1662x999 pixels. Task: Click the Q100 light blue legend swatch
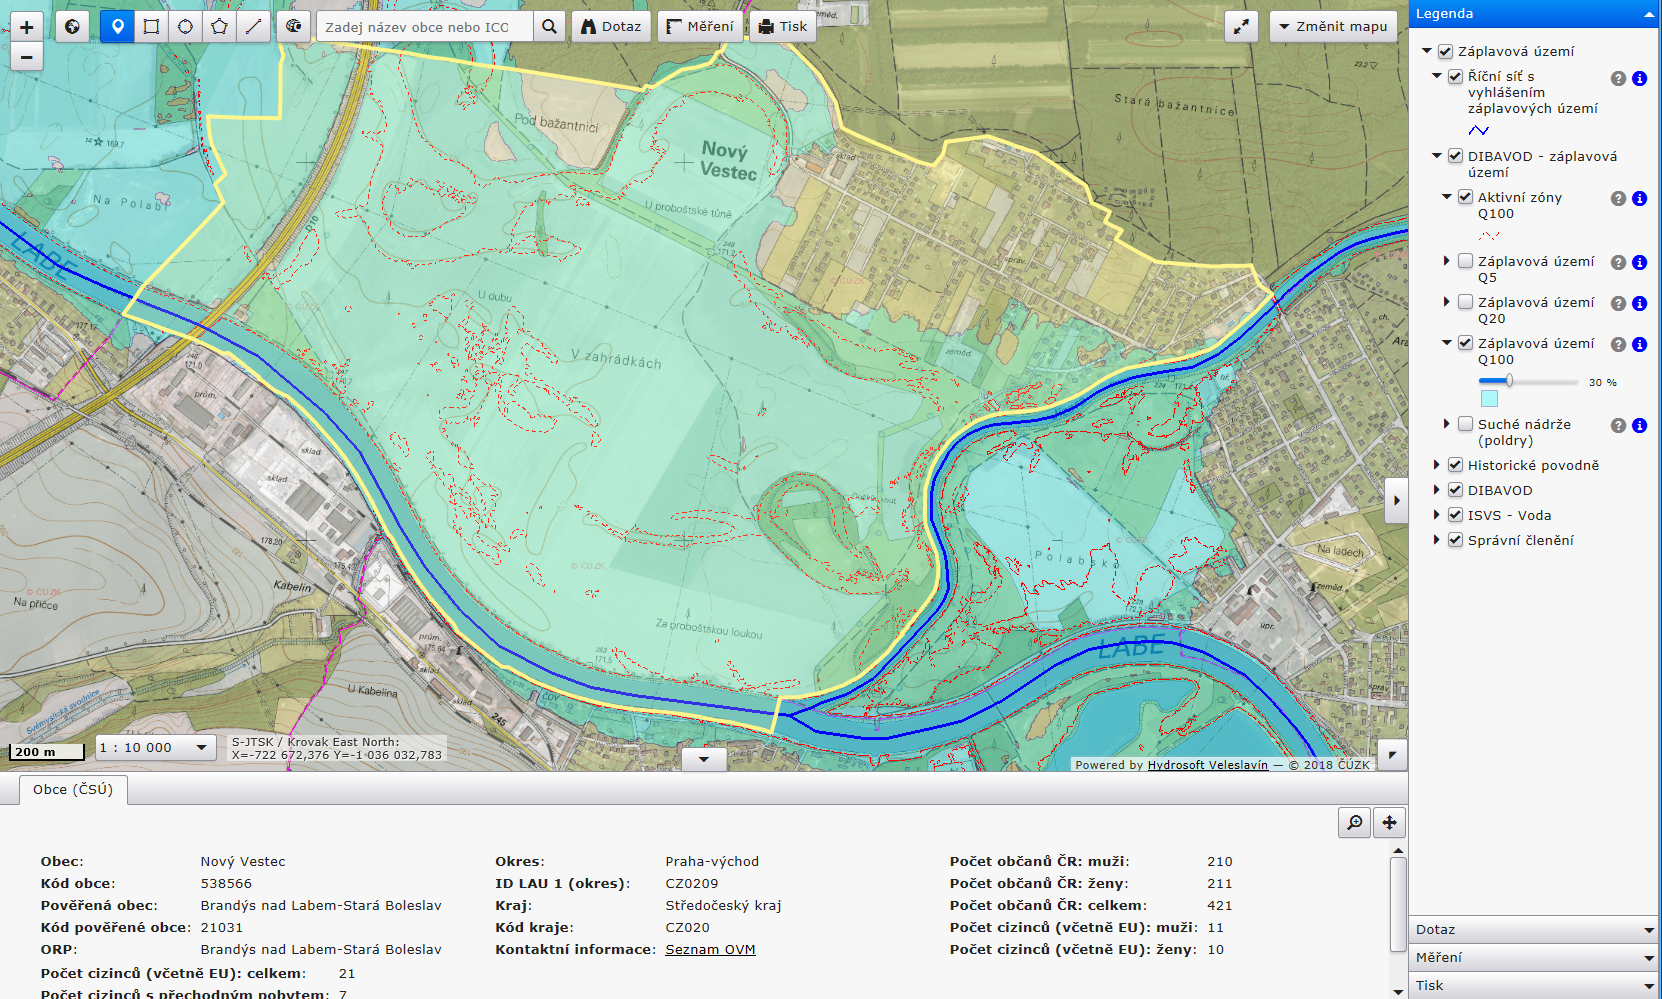click(x=1489, y=398)
